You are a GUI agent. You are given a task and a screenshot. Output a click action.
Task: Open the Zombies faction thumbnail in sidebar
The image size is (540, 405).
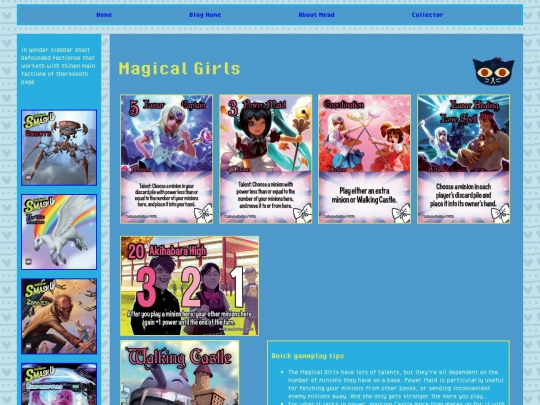(x=59, y=316)
